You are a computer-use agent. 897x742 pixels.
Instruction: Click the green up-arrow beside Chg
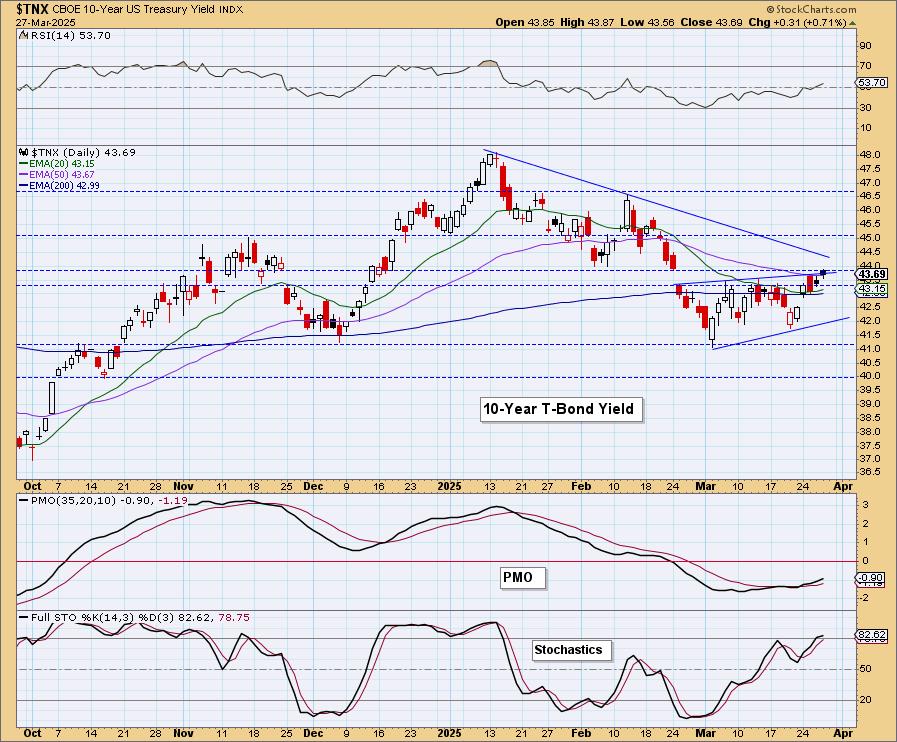click(852, 23)
